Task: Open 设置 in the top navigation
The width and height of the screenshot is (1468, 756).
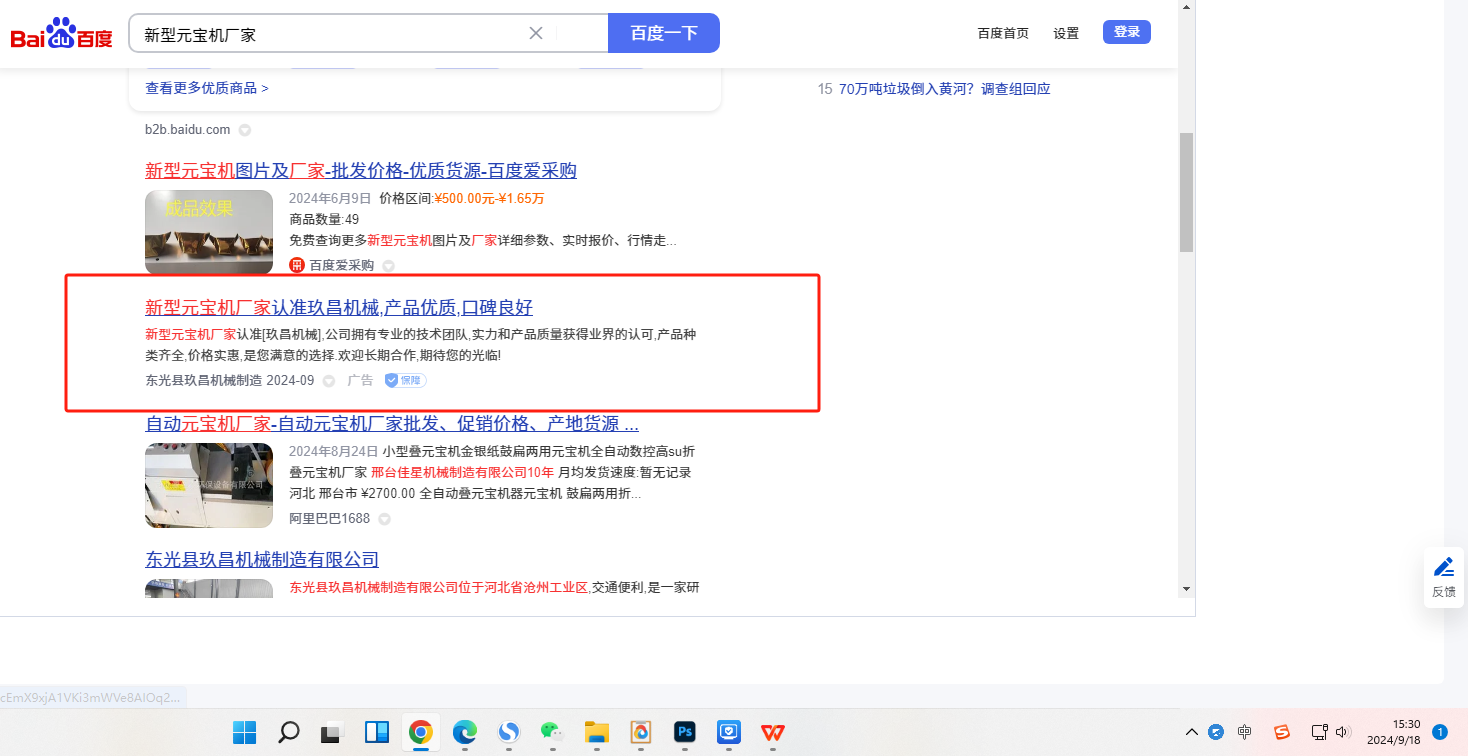Action: pyautogui.click(x=1066, y=33)
